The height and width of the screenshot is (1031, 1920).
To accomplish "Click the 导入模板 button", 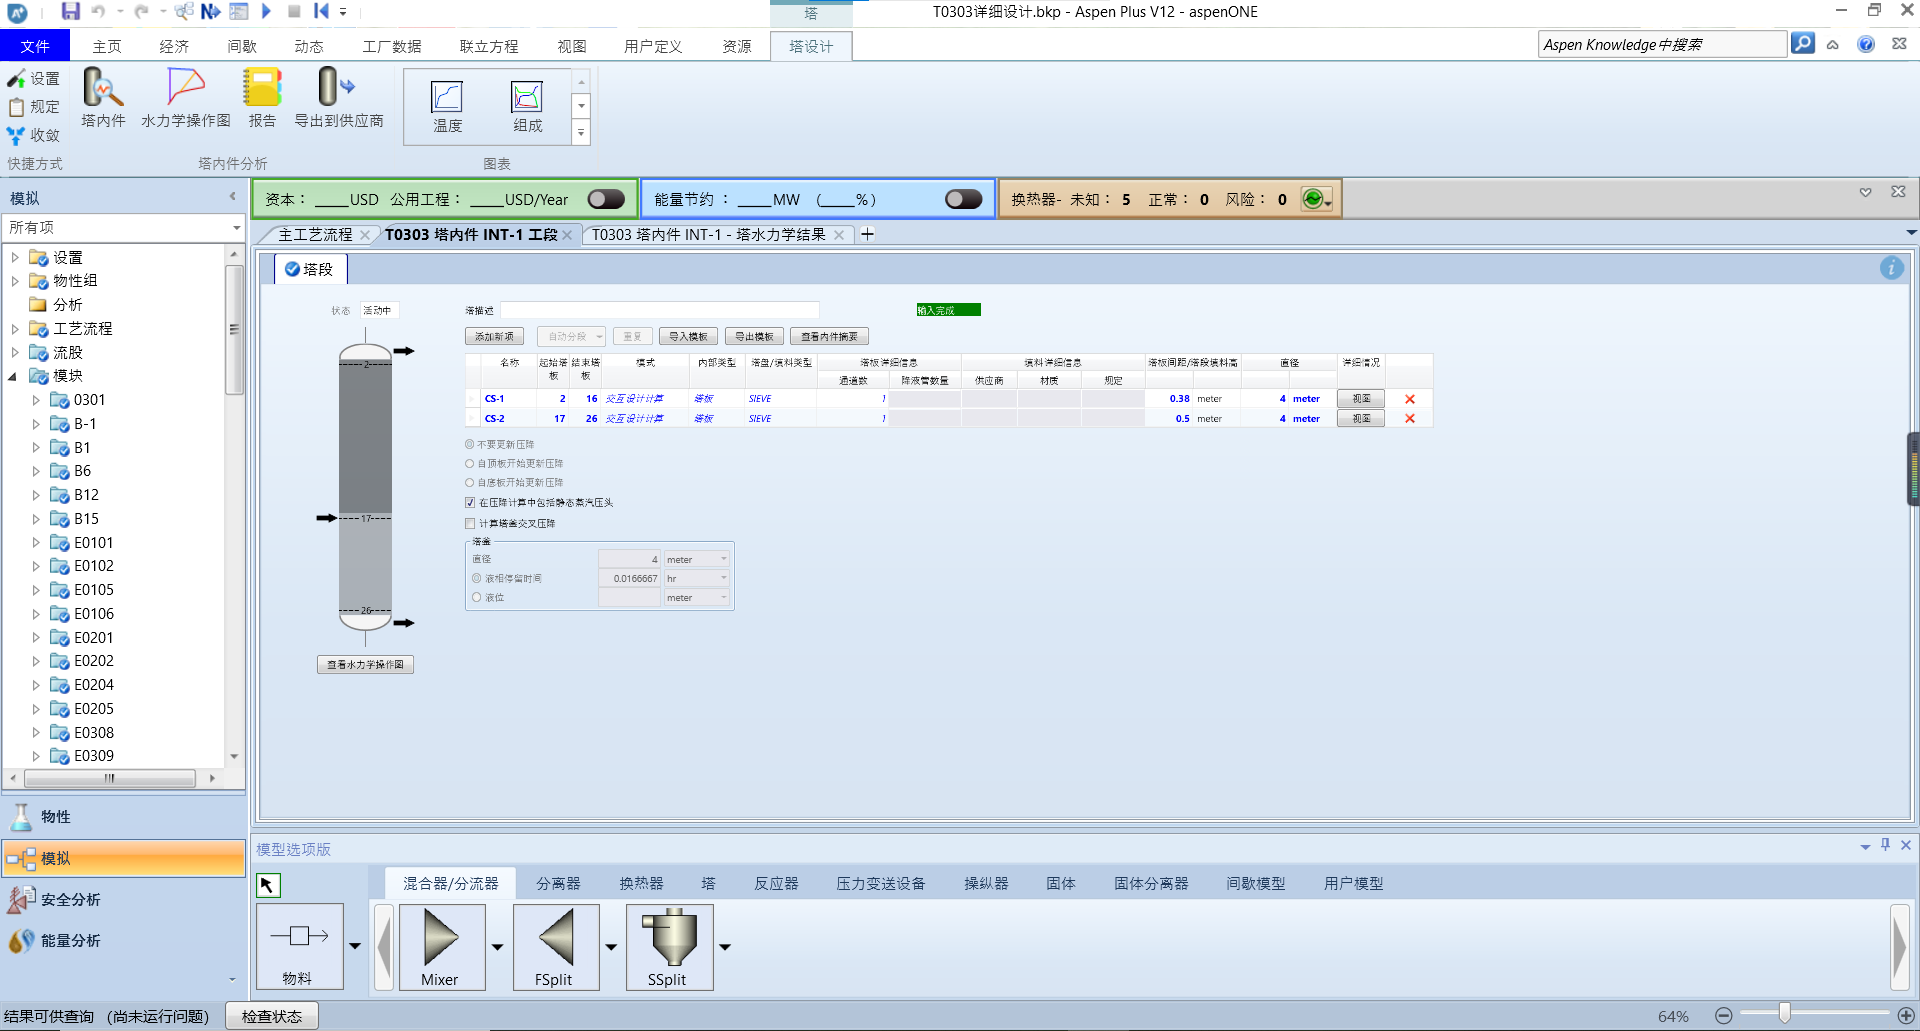I will 688,337.
